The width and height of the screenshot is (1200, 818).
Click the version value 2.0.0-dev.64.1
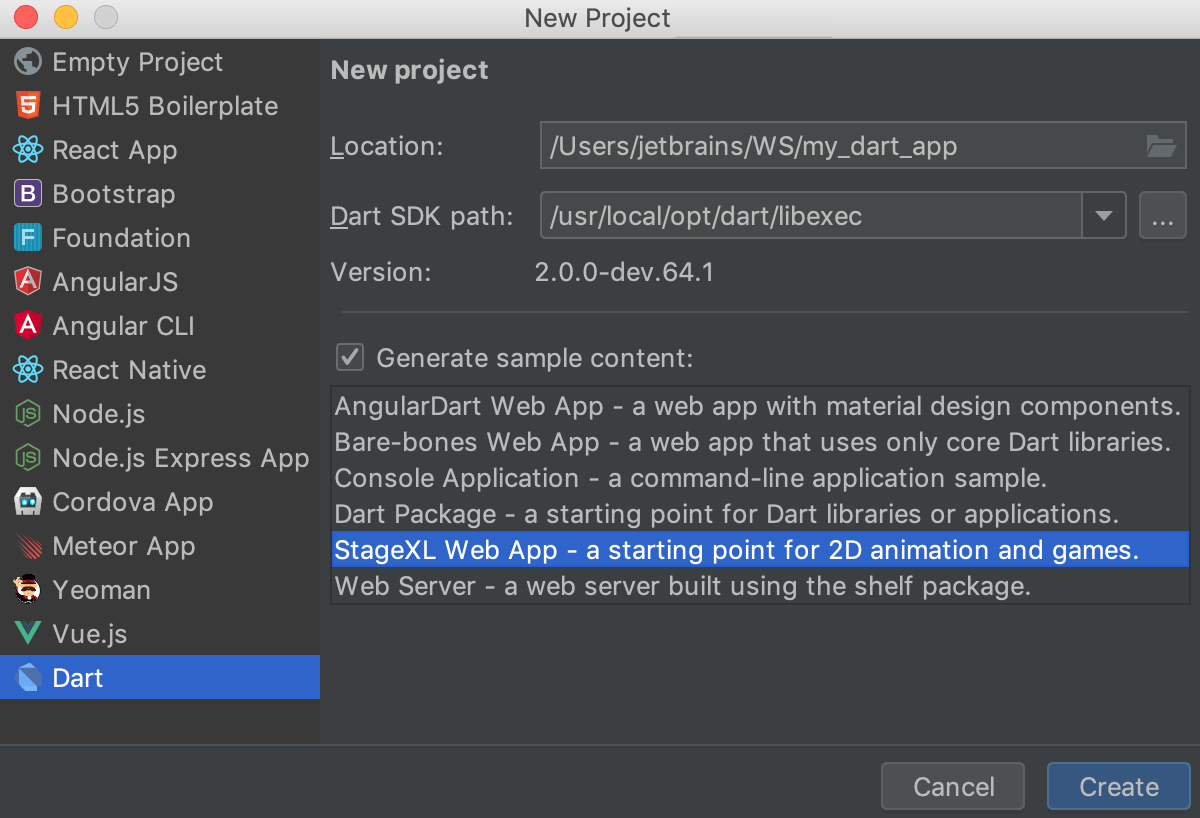tap(625, 272)
